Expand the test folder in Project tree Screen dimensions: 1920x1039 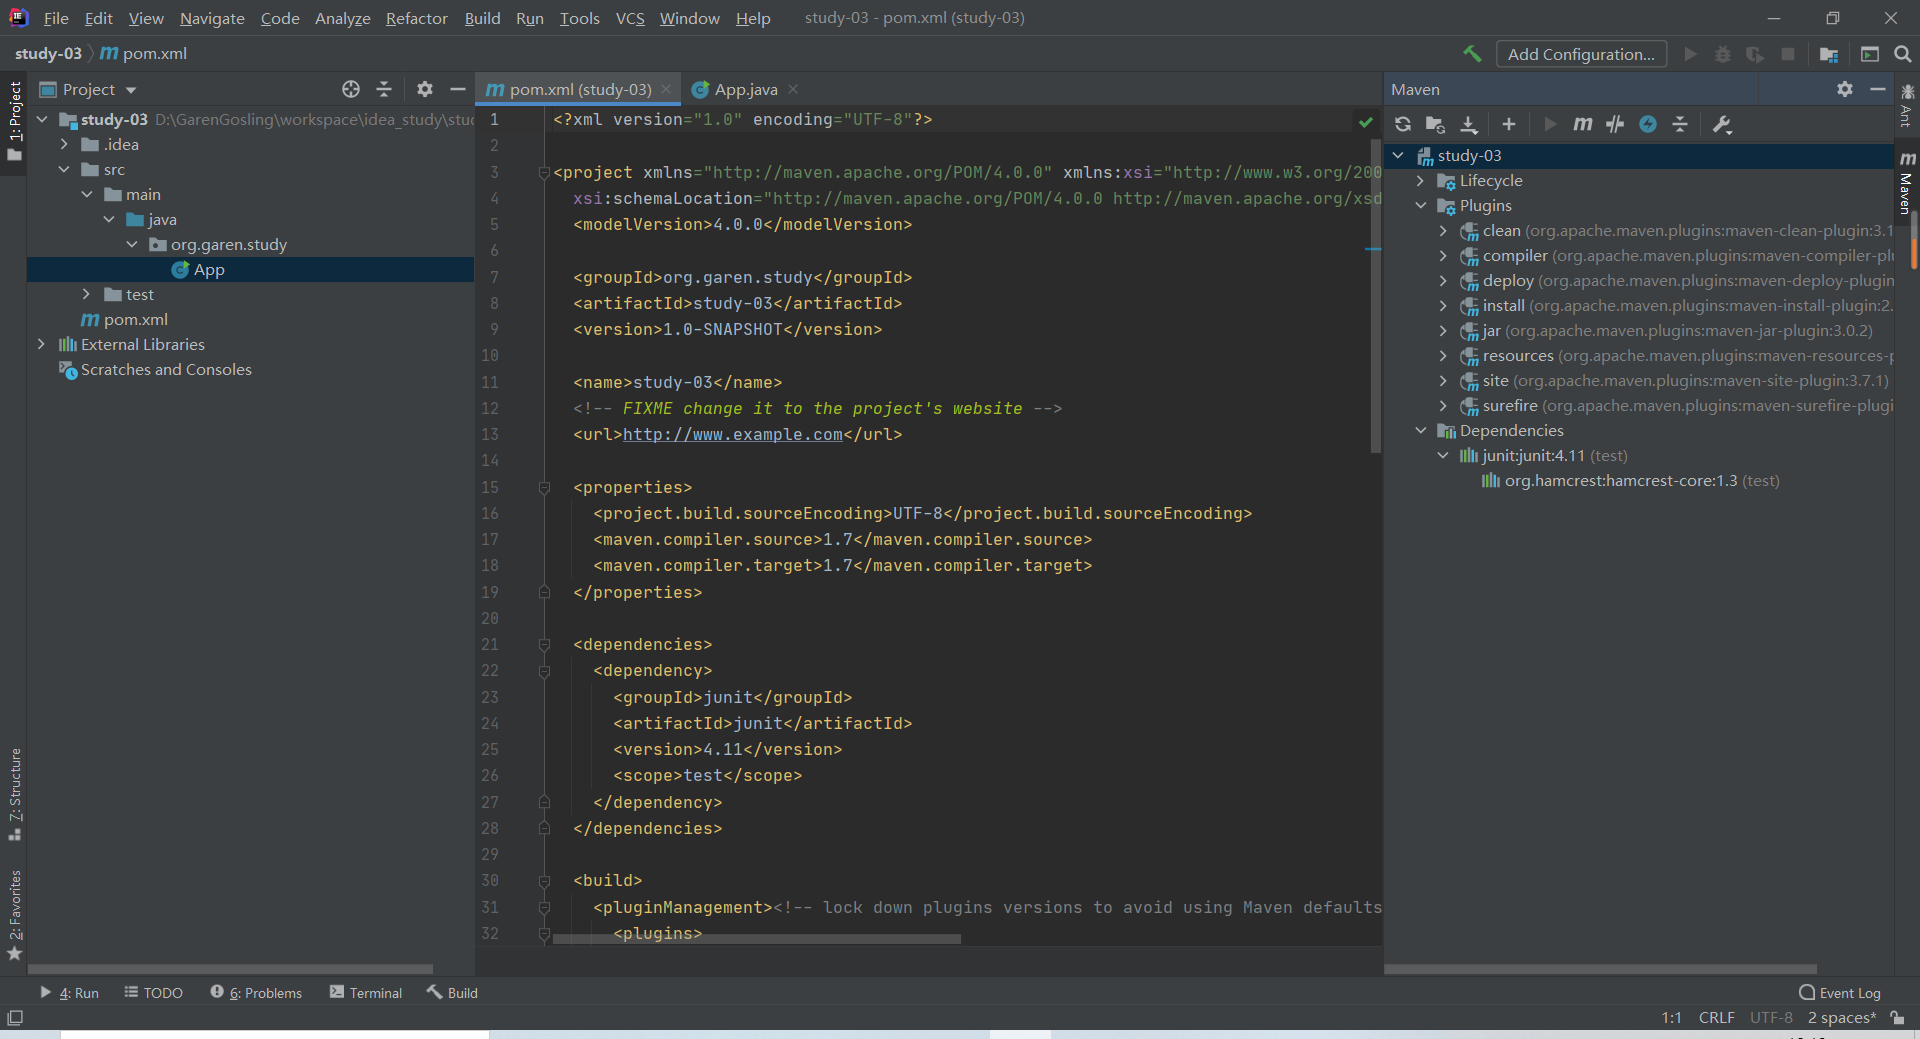(86, 294)
